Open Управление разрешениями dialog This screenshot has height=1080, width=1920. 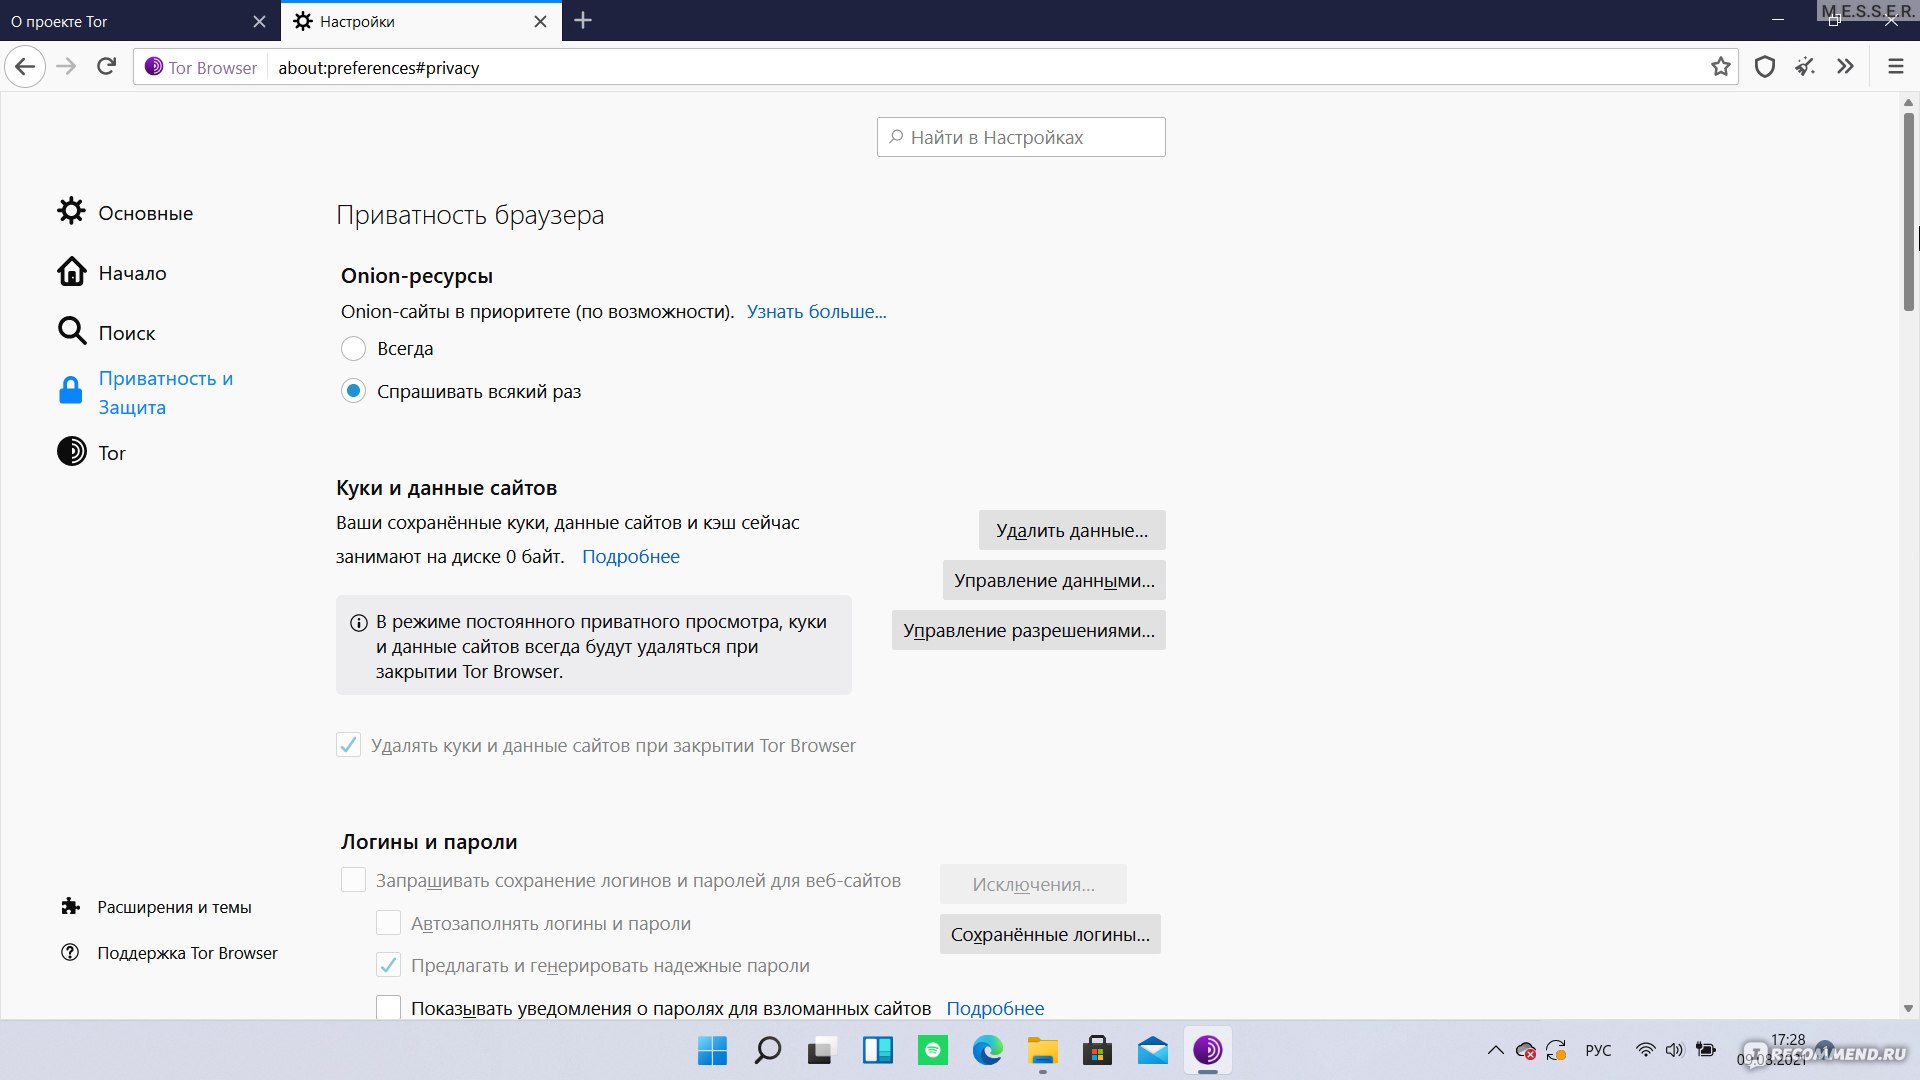(x=1029, y=630)
